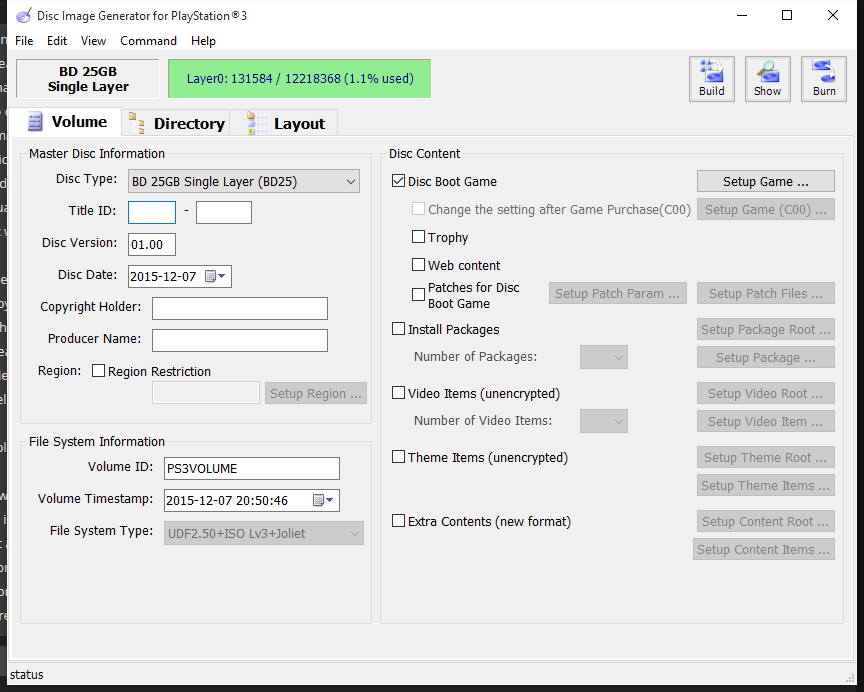864x692 pixels.
Task: Focus the first Title ID field
Action: pos(152,212)
